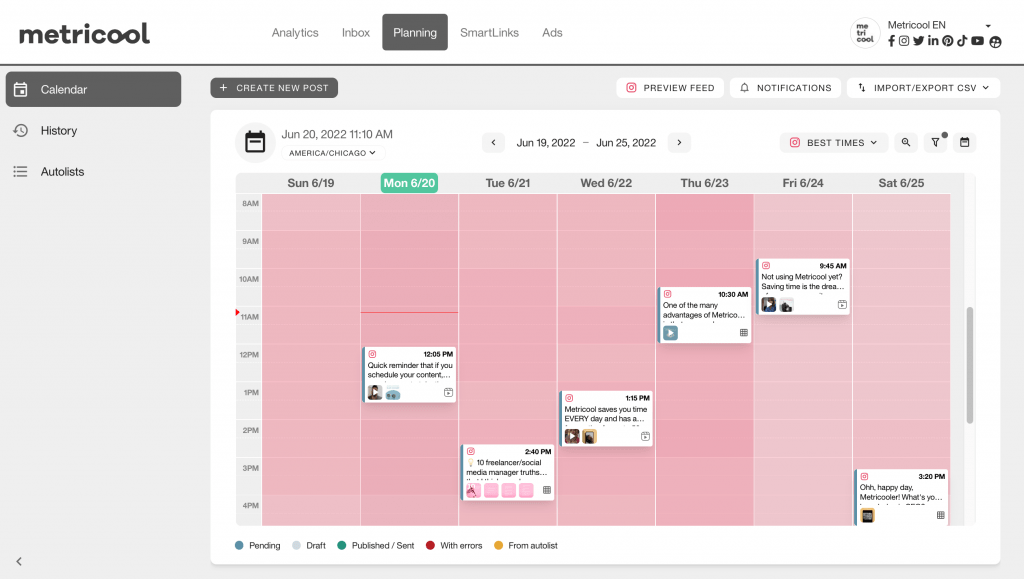Click the next week arrow after Jun 25
Viewport: 1024px width, 579px height.
(679, 142)
